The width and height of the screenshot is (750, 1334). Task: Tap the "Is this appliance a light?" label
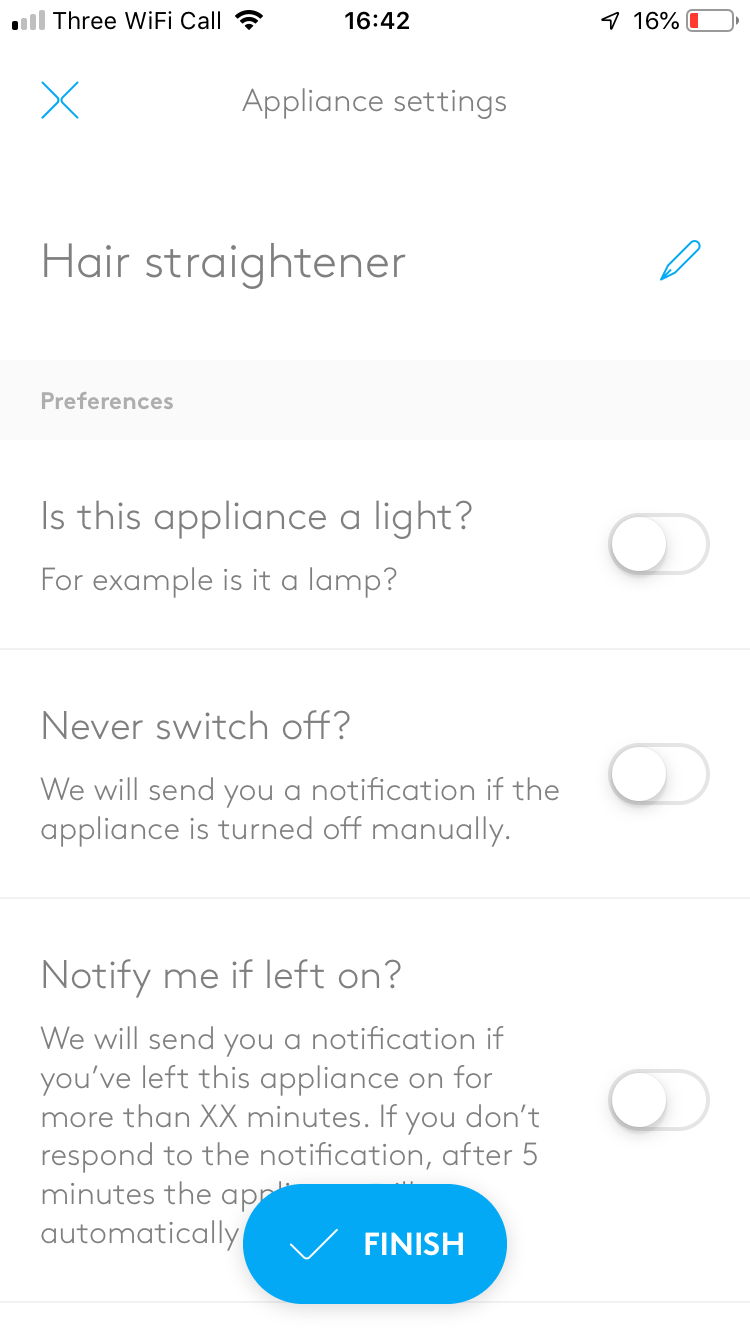pos(256,517)
